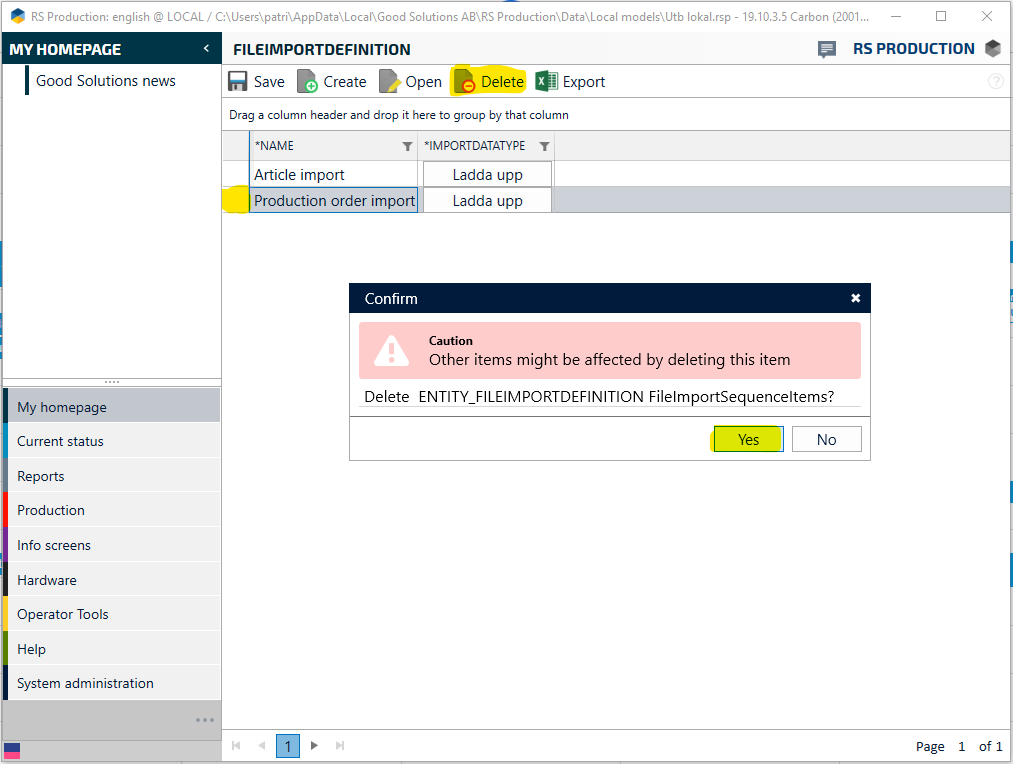Go to page 1 in pager
Viewport: 1013px width, 764px height.
pos(287,746)
